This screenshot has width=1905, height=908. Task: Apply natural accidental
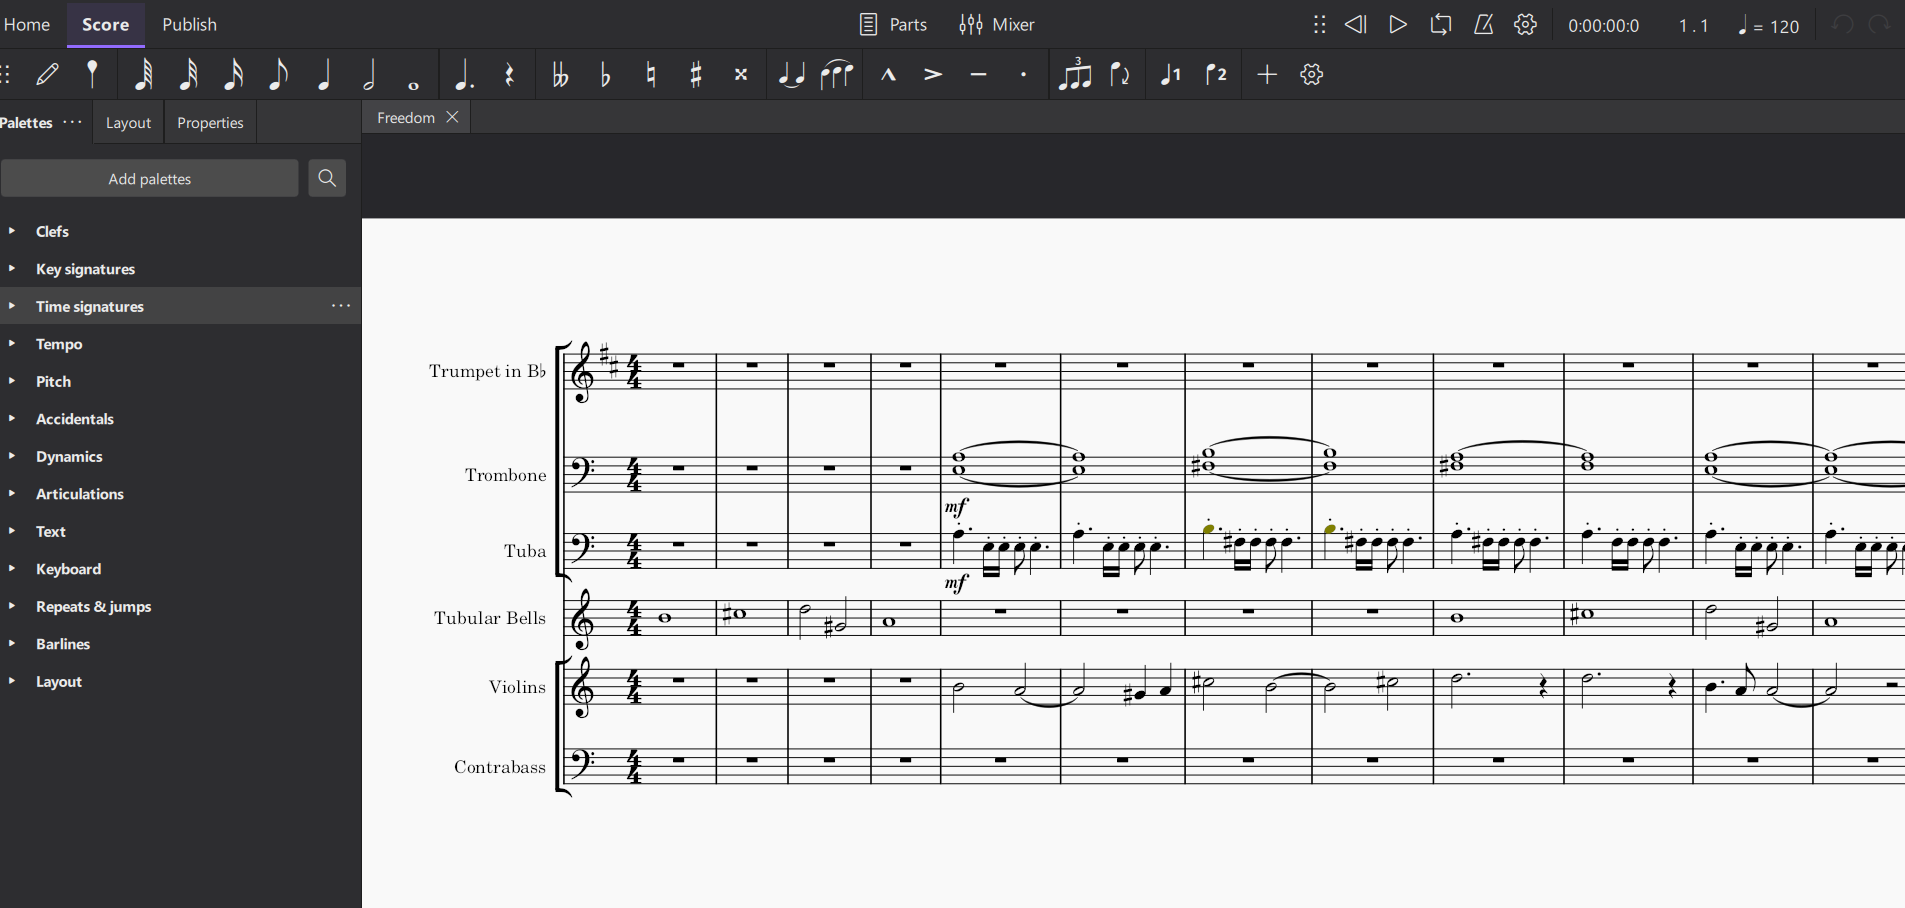(x=651, y=74)
